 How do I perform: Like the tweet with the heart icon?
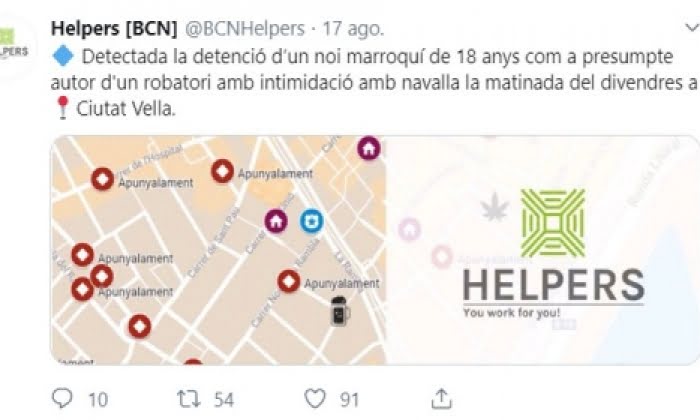315,398
